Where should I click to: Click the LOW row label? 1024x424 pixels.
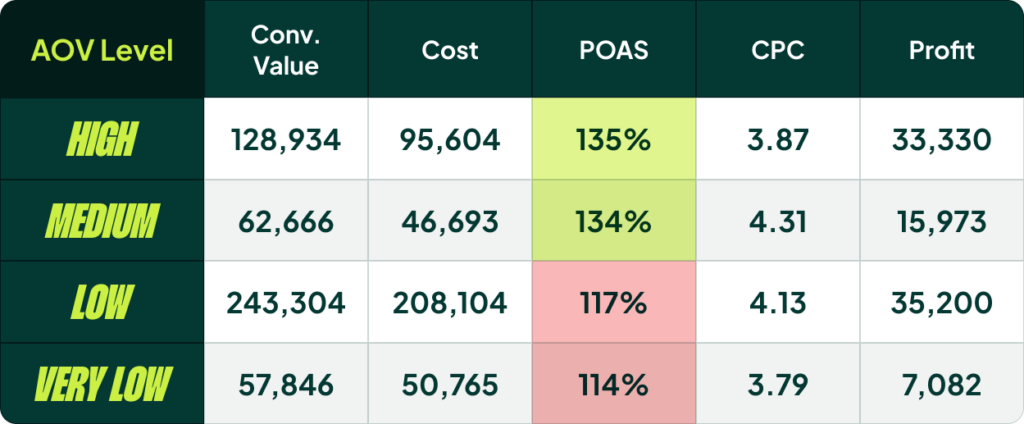(x=103, y=302)
